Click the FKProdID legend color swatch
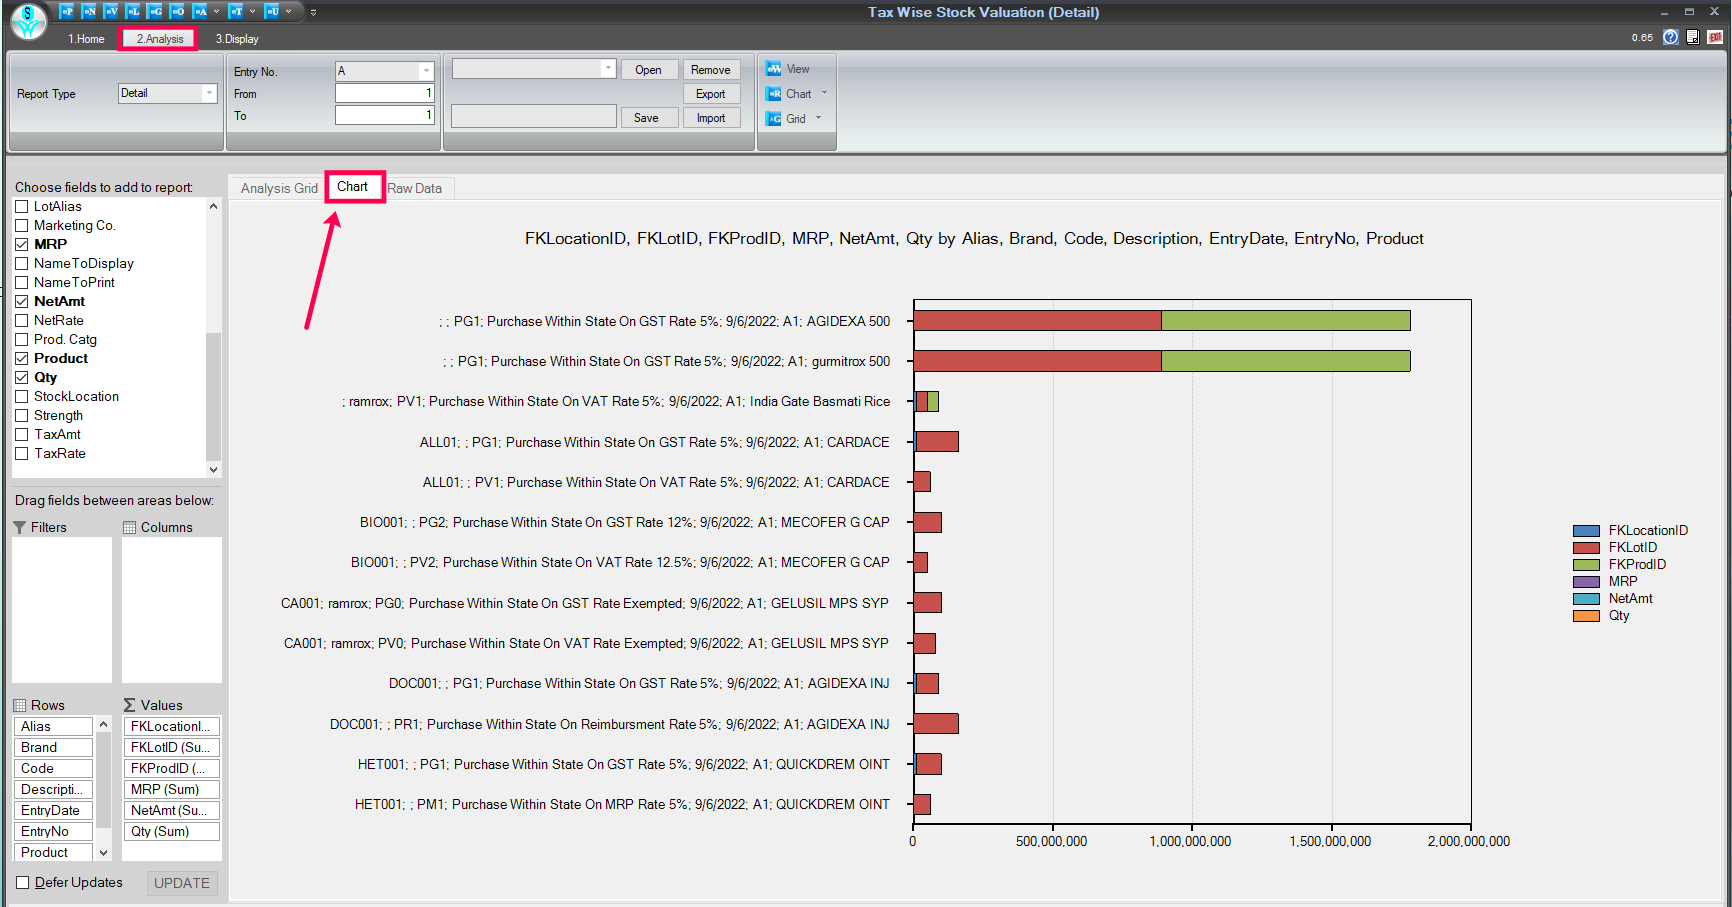The height and width of the screenshot is (907, 1732). click(x=1586, y=565)
